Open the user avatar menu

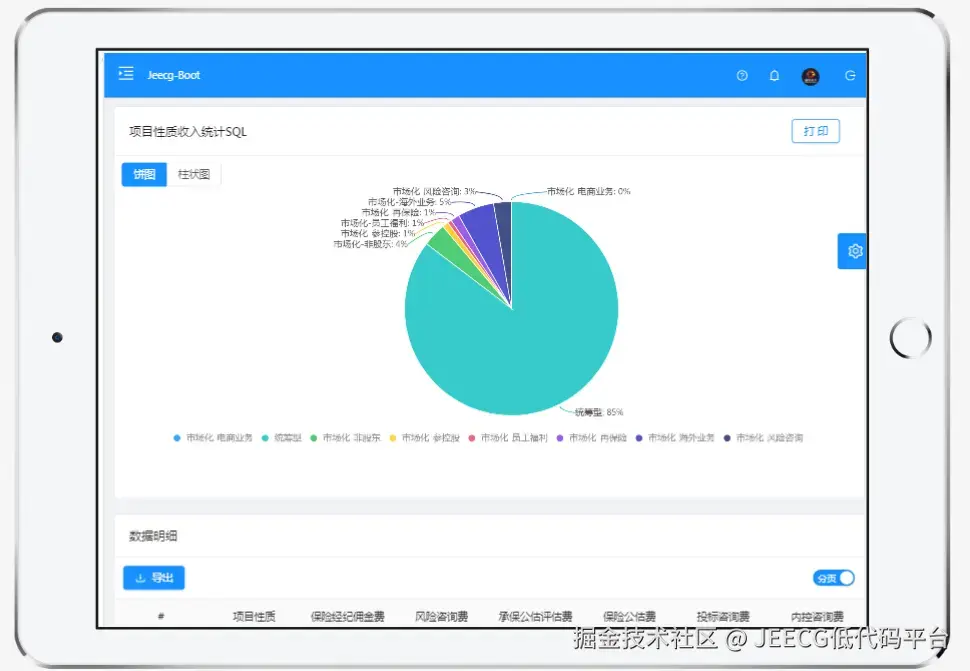click(x=810, y=76)
